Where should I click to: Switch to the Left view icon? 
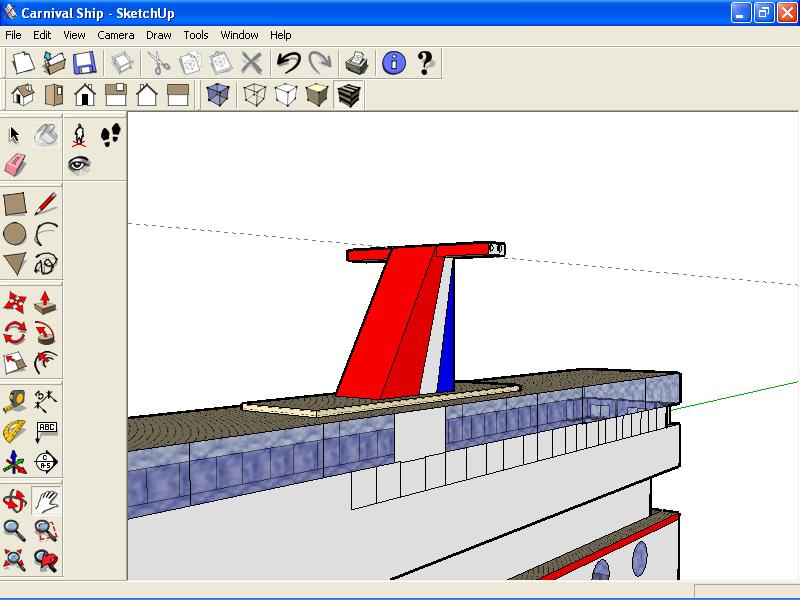[x=178, y=95]
